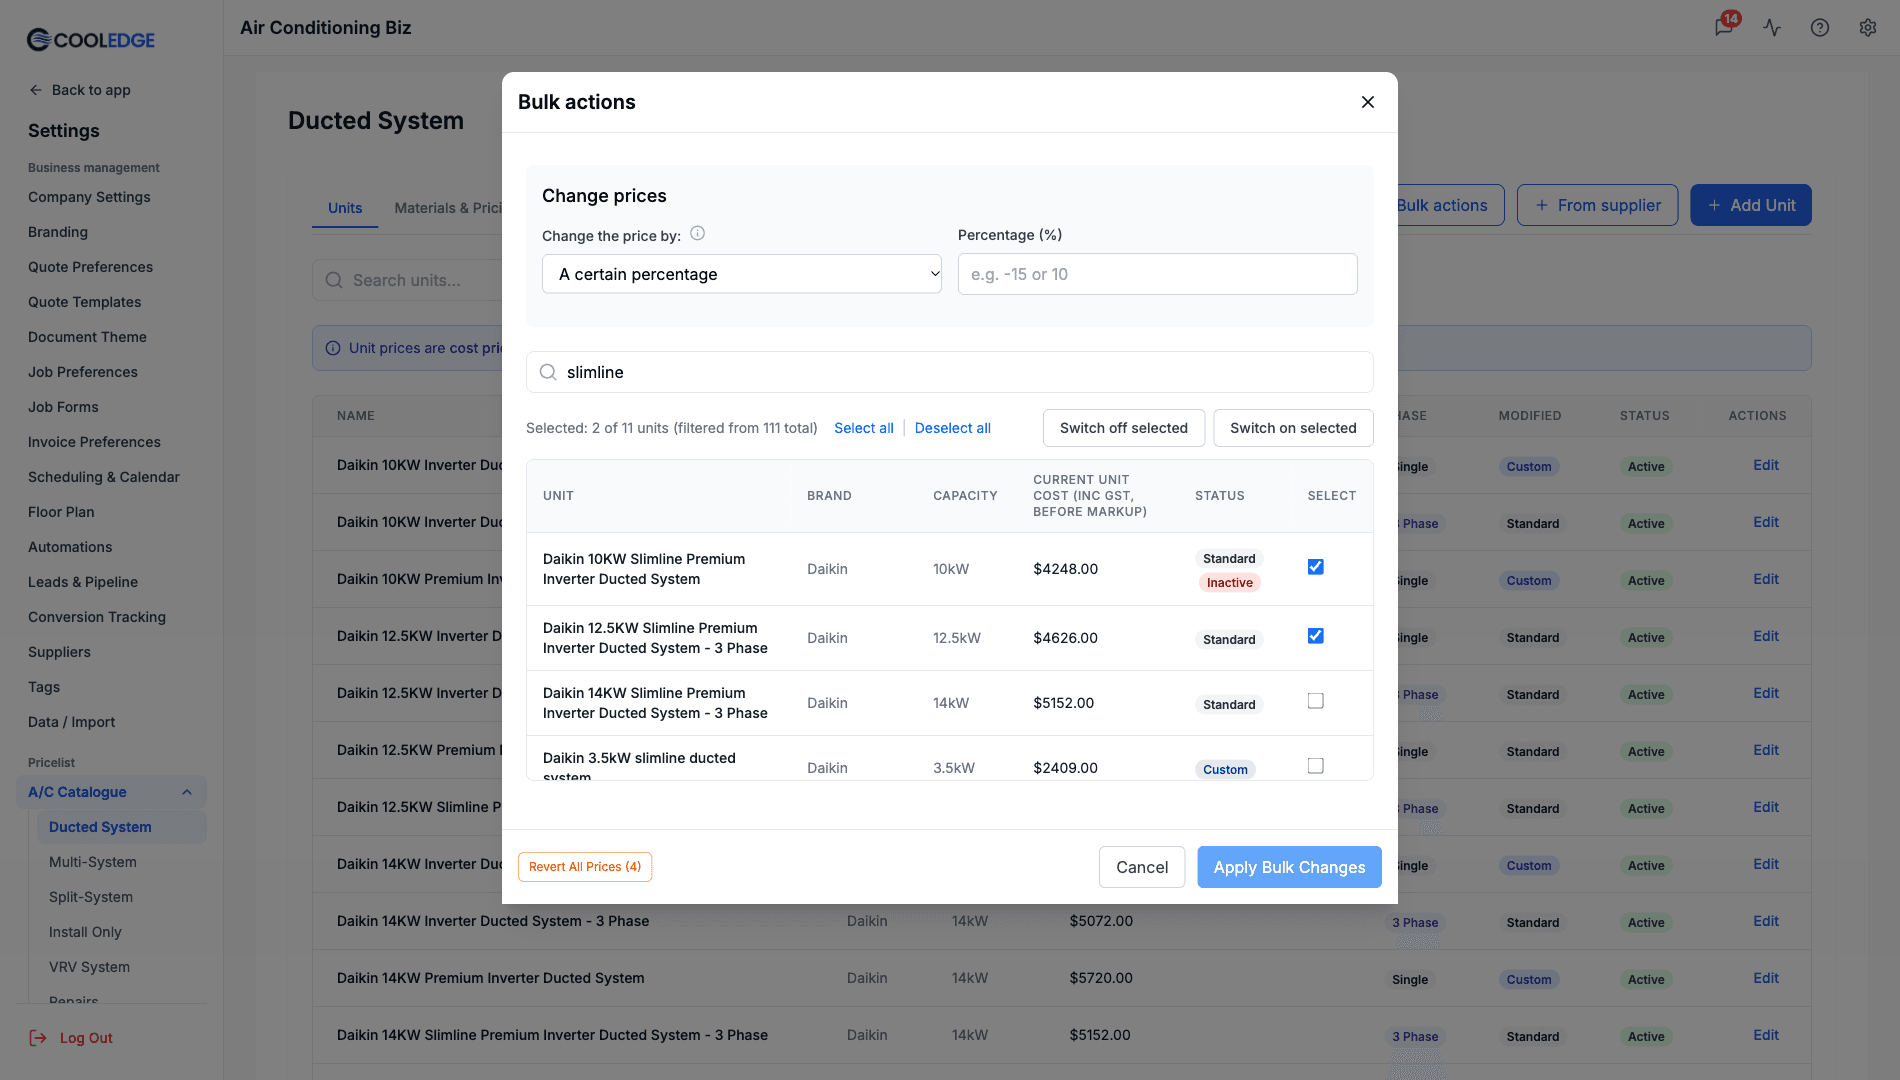The width and height of the screenshot is (1900, 1080).
Task: Click the magnifier icon in slimline search
Action: [548, 372]
